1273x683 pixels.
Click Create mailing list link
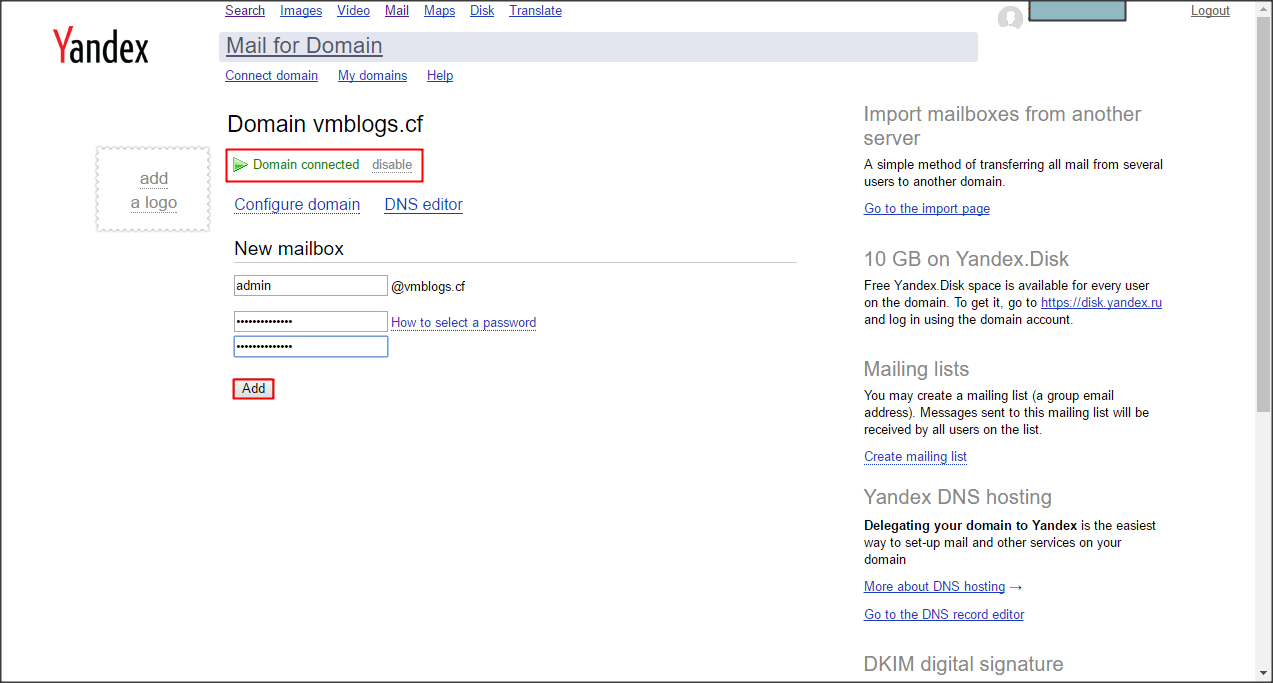(x=915, y=457)
